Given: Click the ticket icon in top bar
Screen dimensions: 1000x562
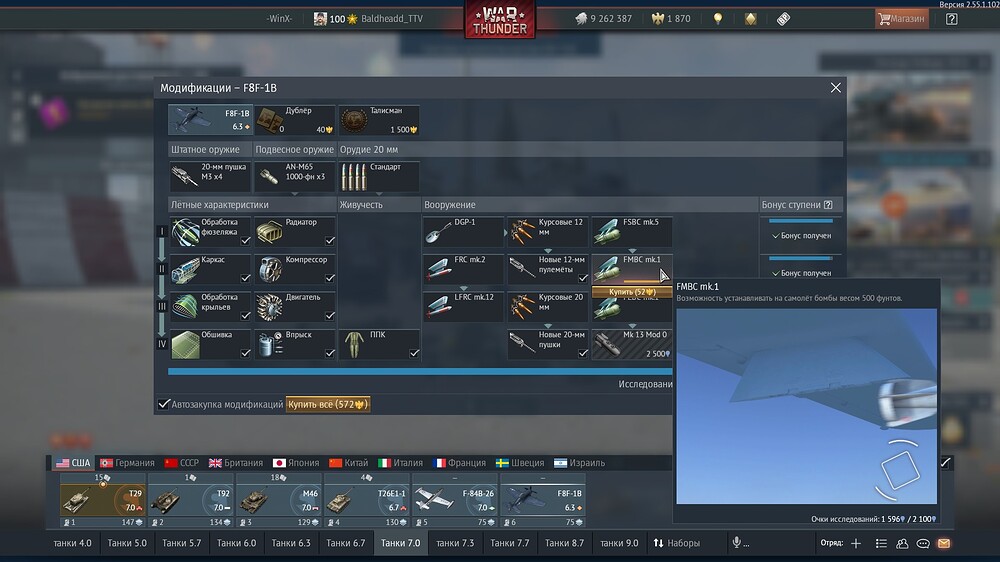Looking at the screenshot, I should pos(783,18).
